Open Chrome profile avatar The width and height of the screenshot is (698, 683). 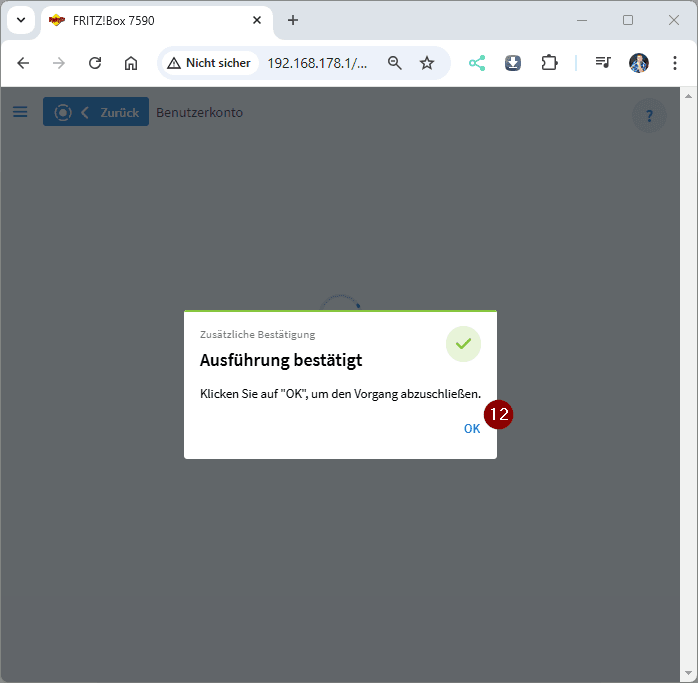point(639,63)
